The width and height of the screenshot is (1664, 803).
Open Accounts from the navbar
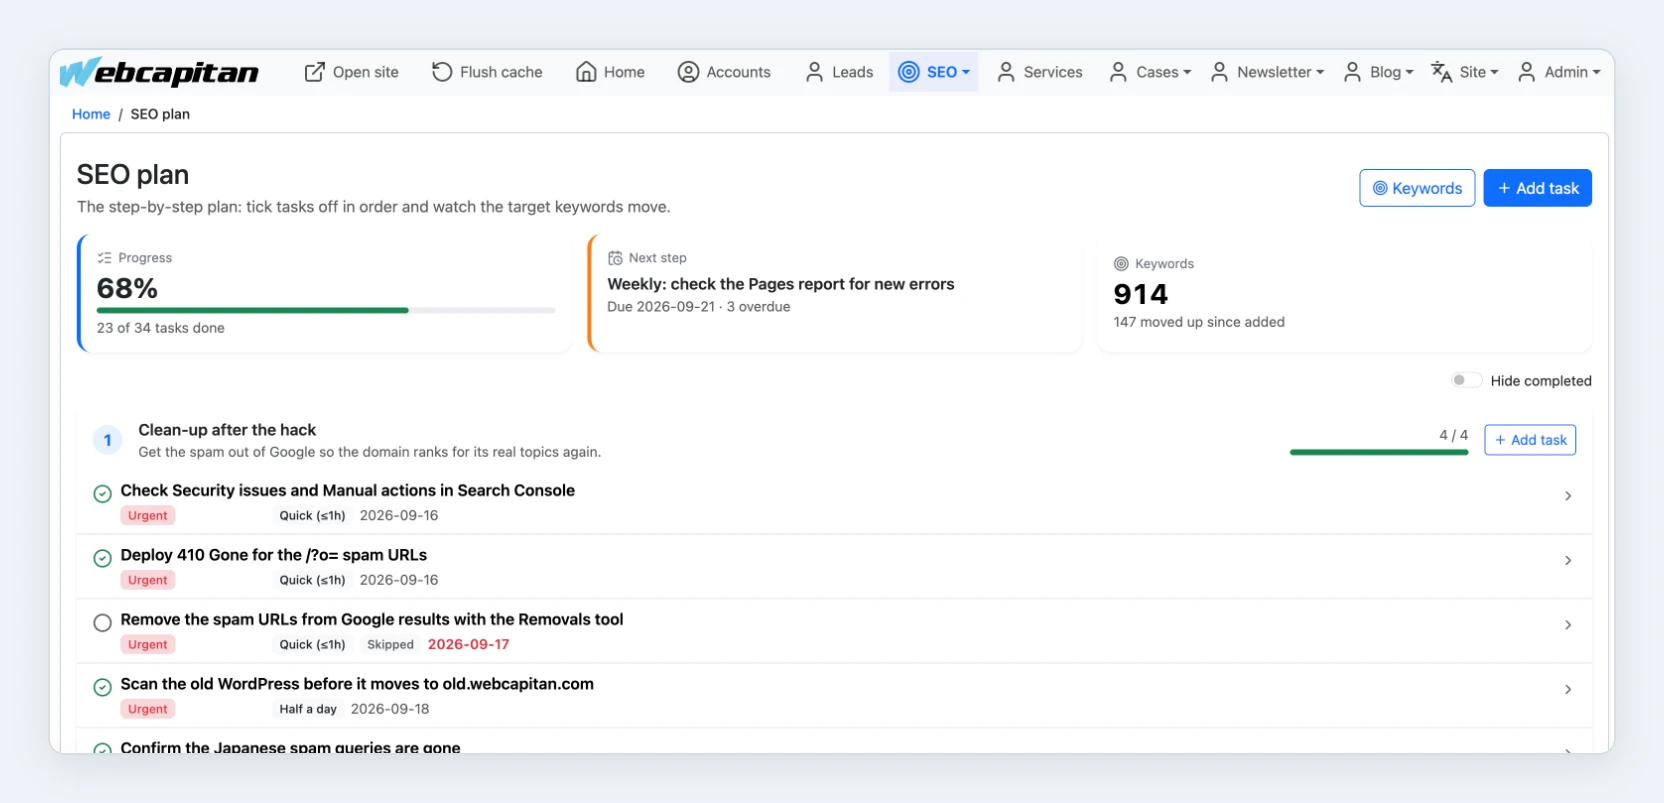point(724,72)
